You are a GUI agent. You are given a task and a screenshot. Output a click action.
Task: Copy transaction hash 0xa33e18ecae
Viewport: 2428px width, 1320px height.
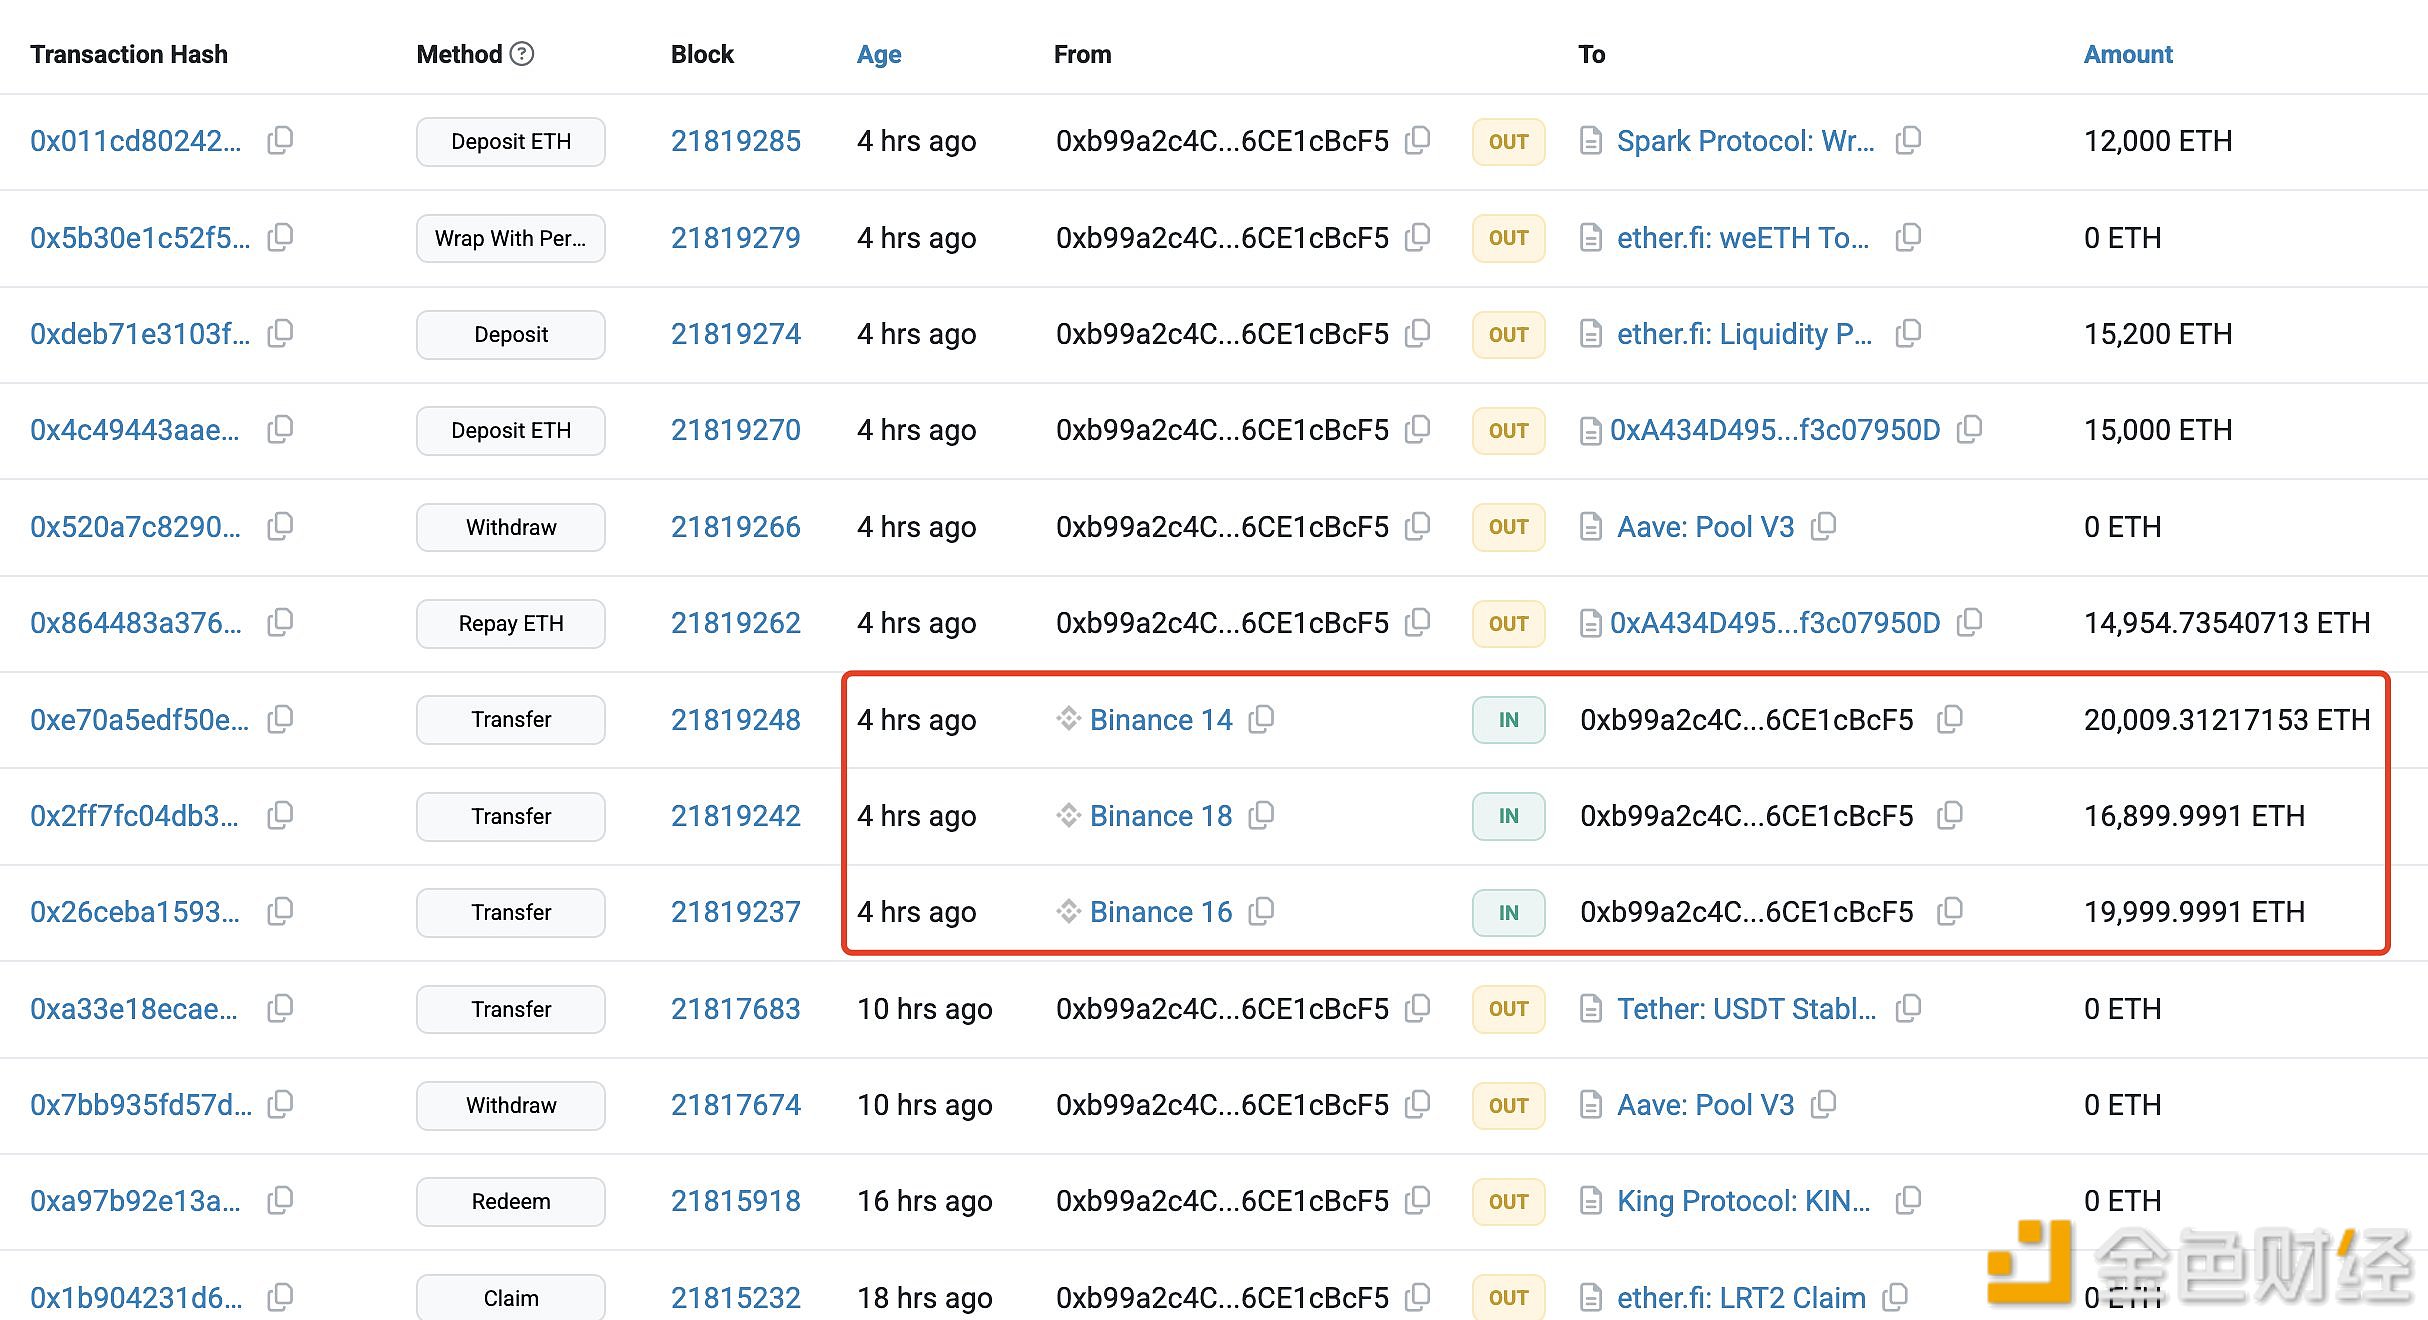tap(280, 1009)
